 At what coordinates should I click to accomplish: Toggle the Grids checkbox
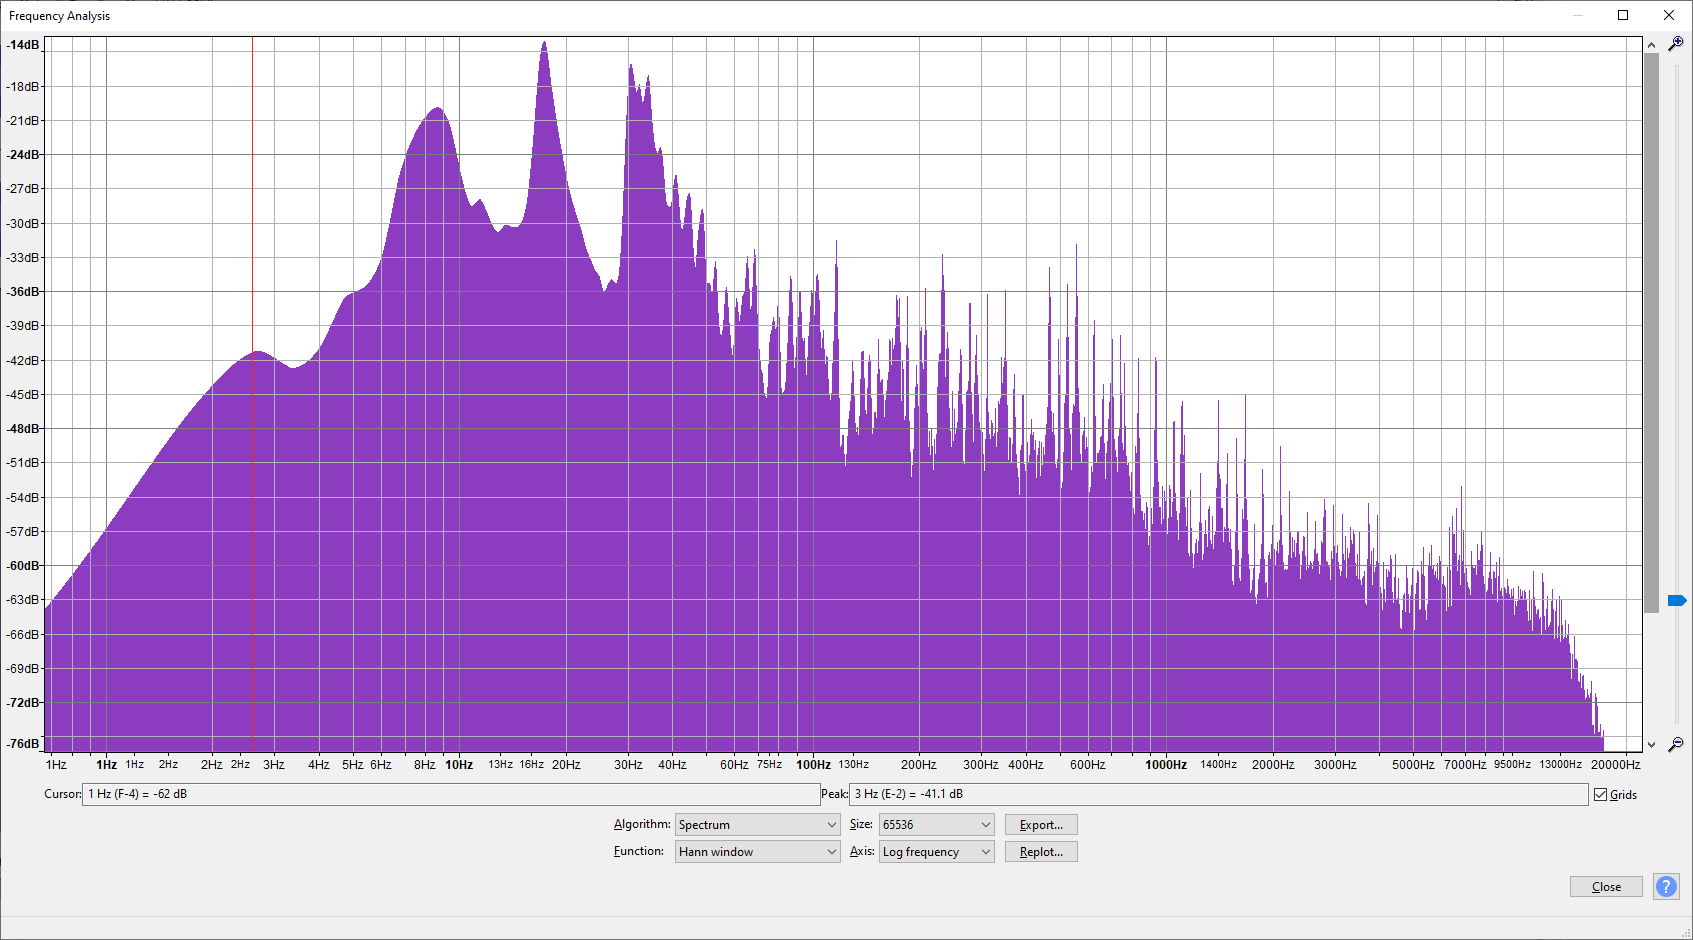pos(1601,795)
